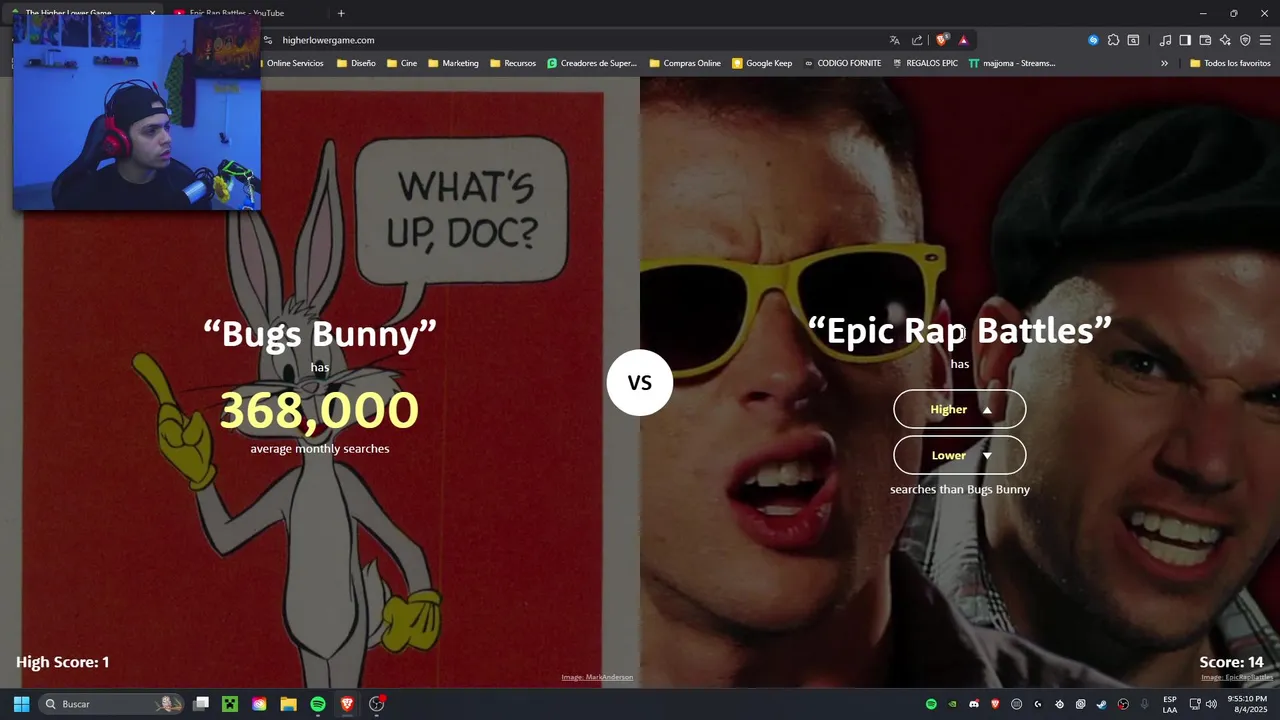Click the NVIDIA system tray icon
Image resolution: width=1280 pixels, height=720 pixels.
coord(952,704)
